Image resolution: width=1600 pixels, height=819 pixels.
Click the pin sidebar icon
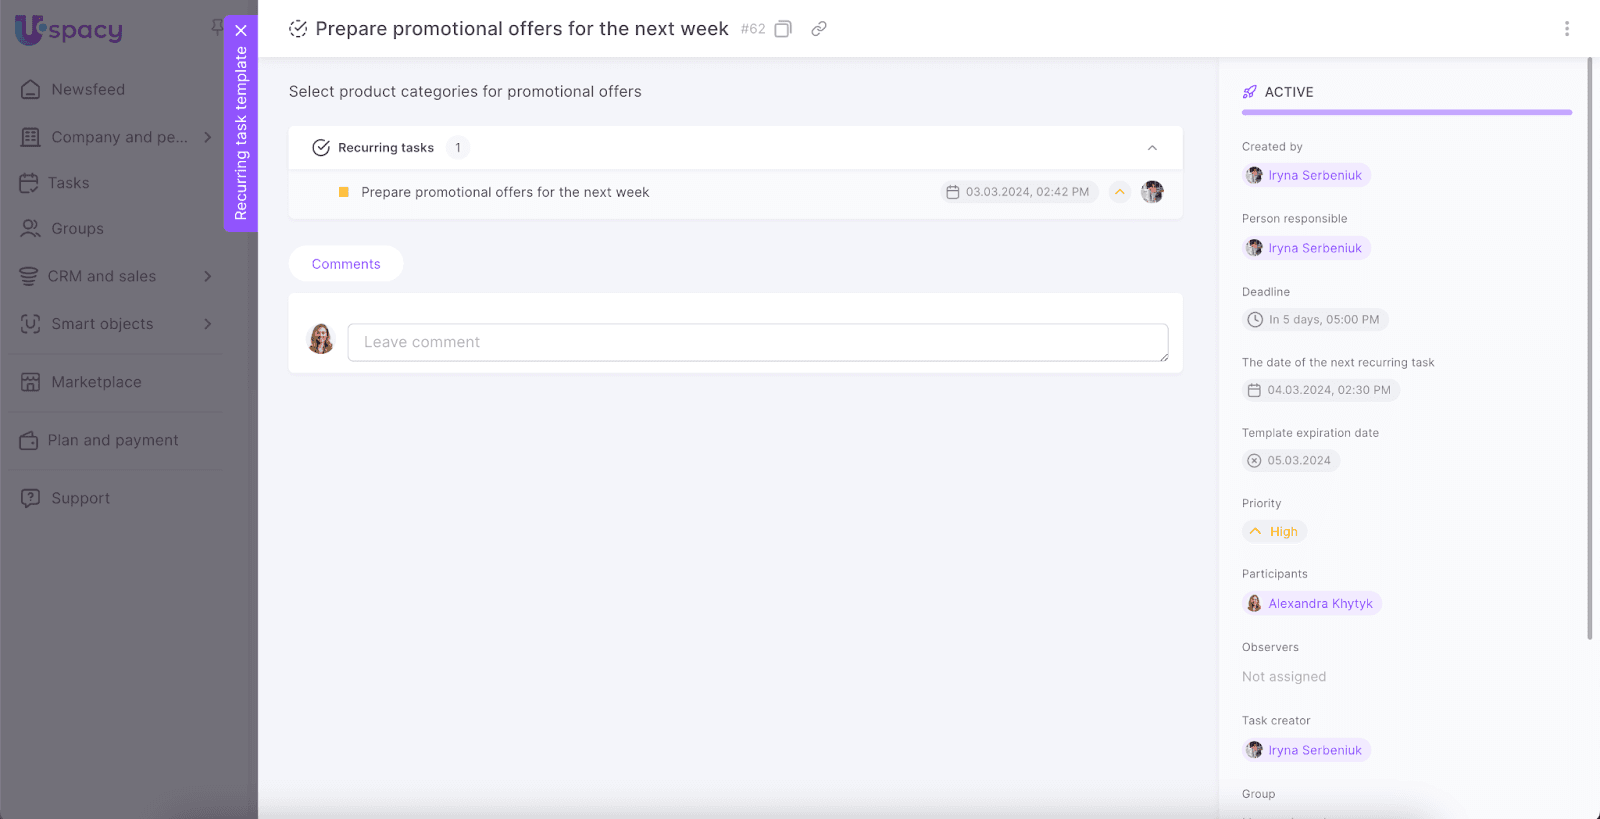click(216, 27)
